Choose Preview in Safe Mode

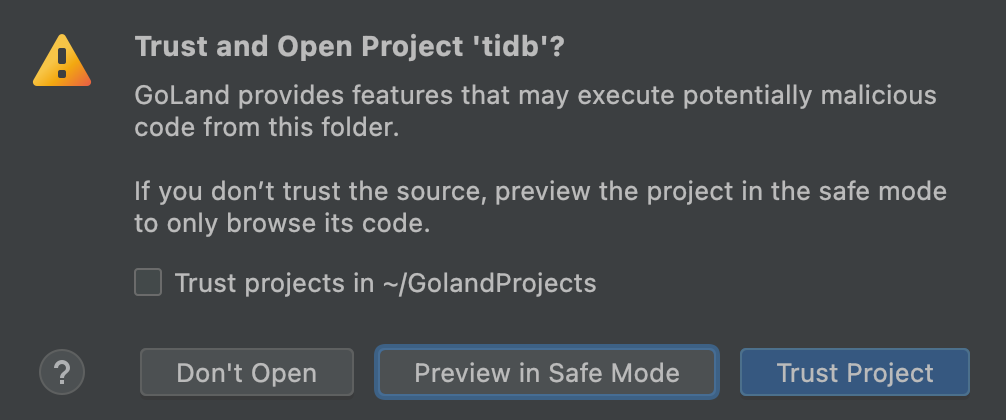[x=546, y=373]
